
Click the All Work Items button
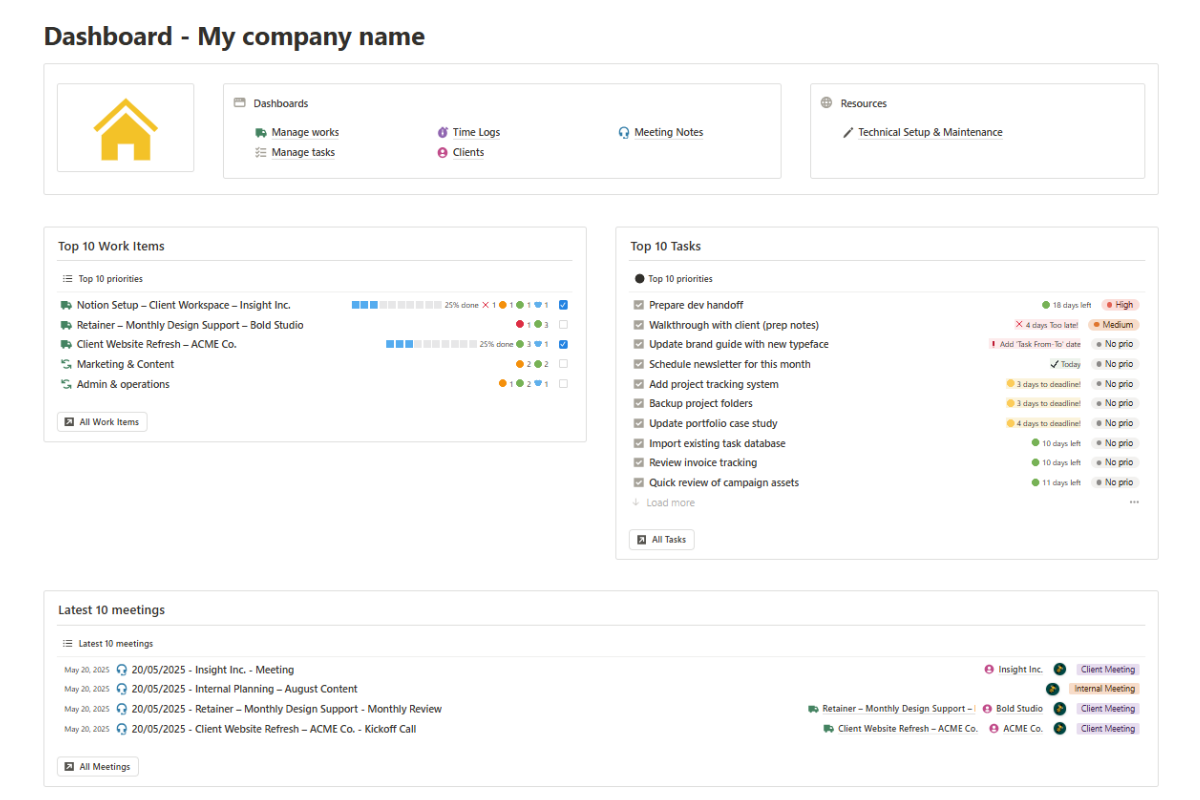(x=102, y=422)
